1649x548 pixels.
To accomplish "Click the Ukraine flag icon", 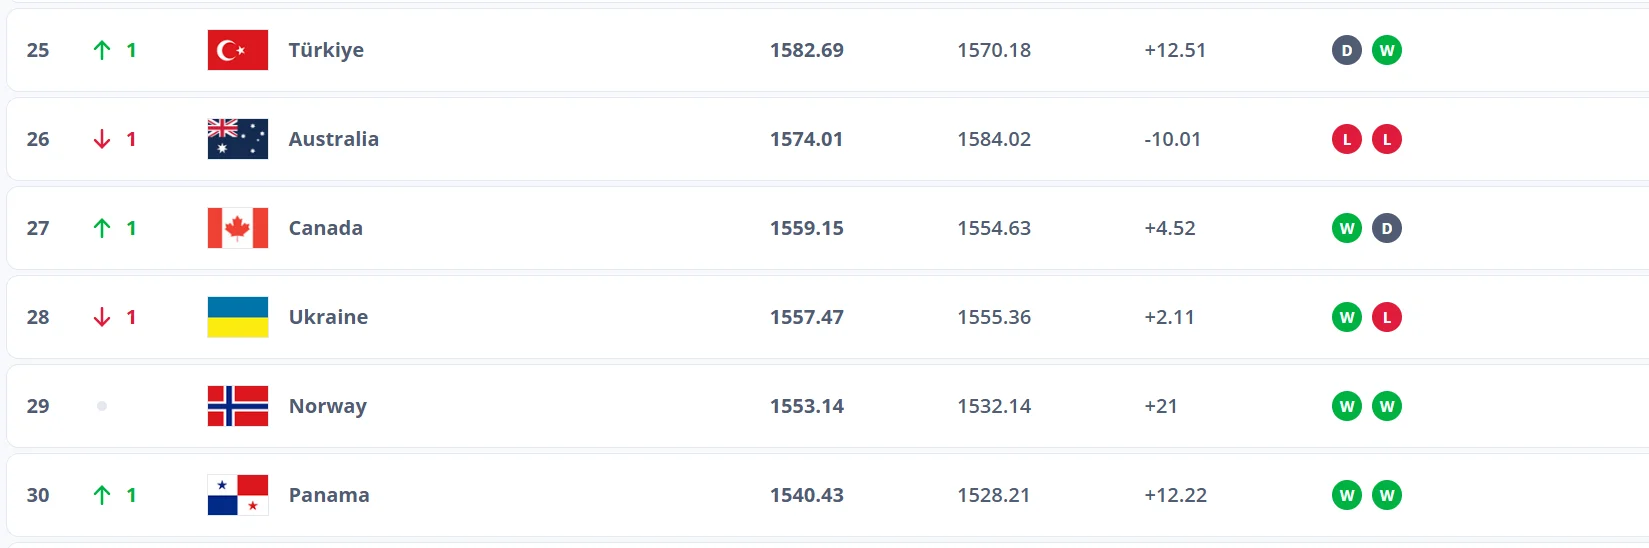I will (238, 317).
